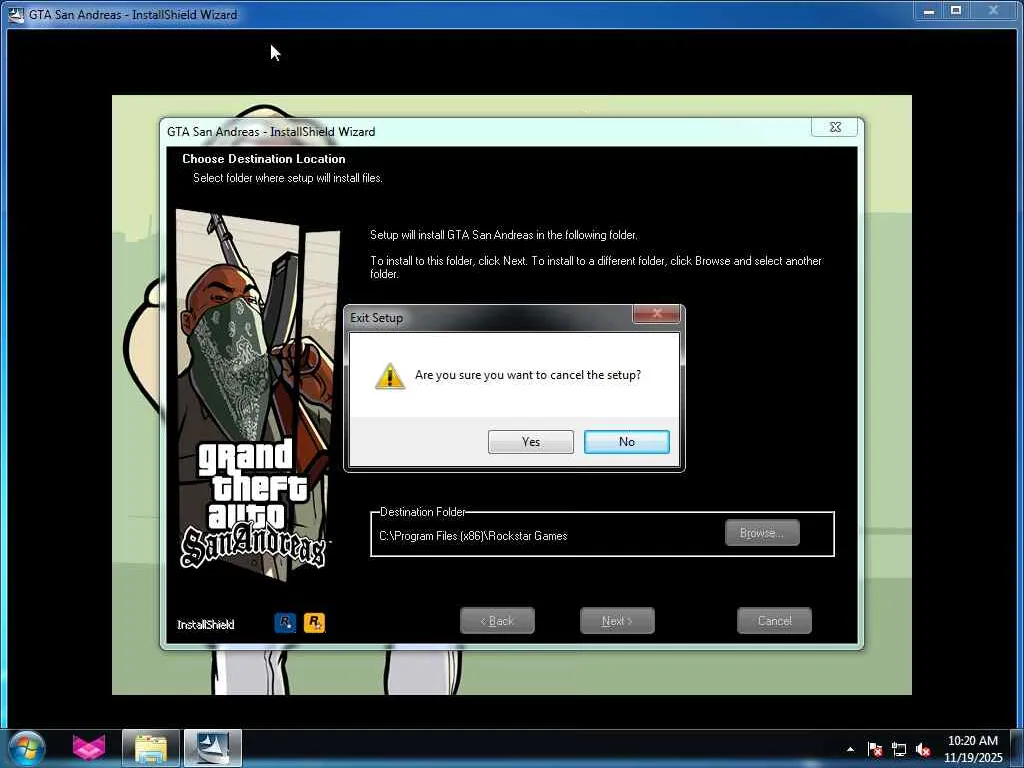
Task: Close the Exit Setup dialog
Action: [x=657, y=313]
